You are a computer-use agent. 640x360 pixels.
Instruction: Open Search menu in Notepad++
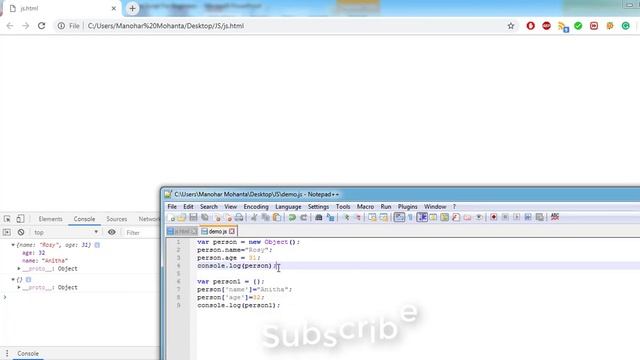(x=209, y=207)
